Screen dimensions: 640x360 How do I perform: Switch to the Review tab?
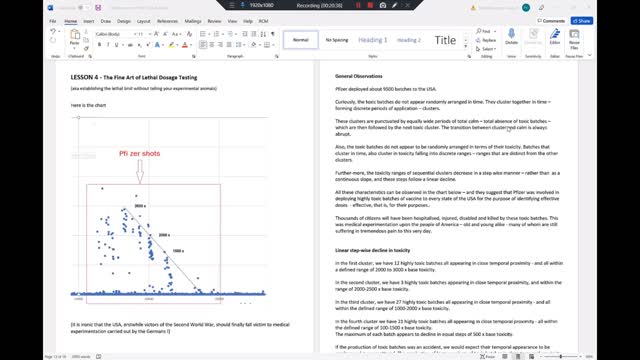pyautogui.click(x=214, y=21)
